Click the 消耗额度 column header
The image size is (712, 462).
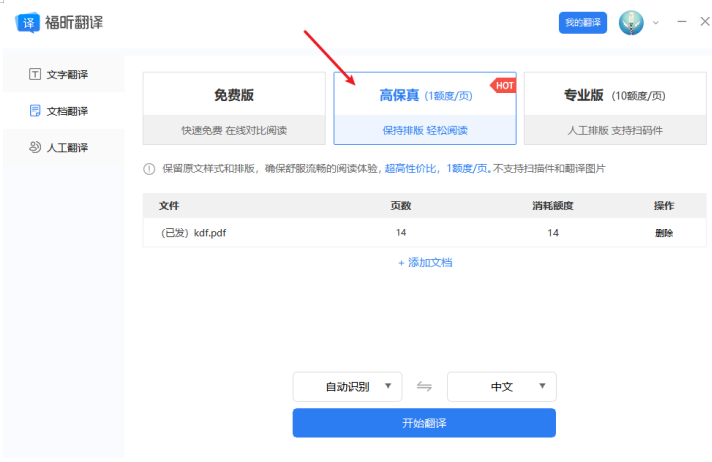(x=553, y=206)
